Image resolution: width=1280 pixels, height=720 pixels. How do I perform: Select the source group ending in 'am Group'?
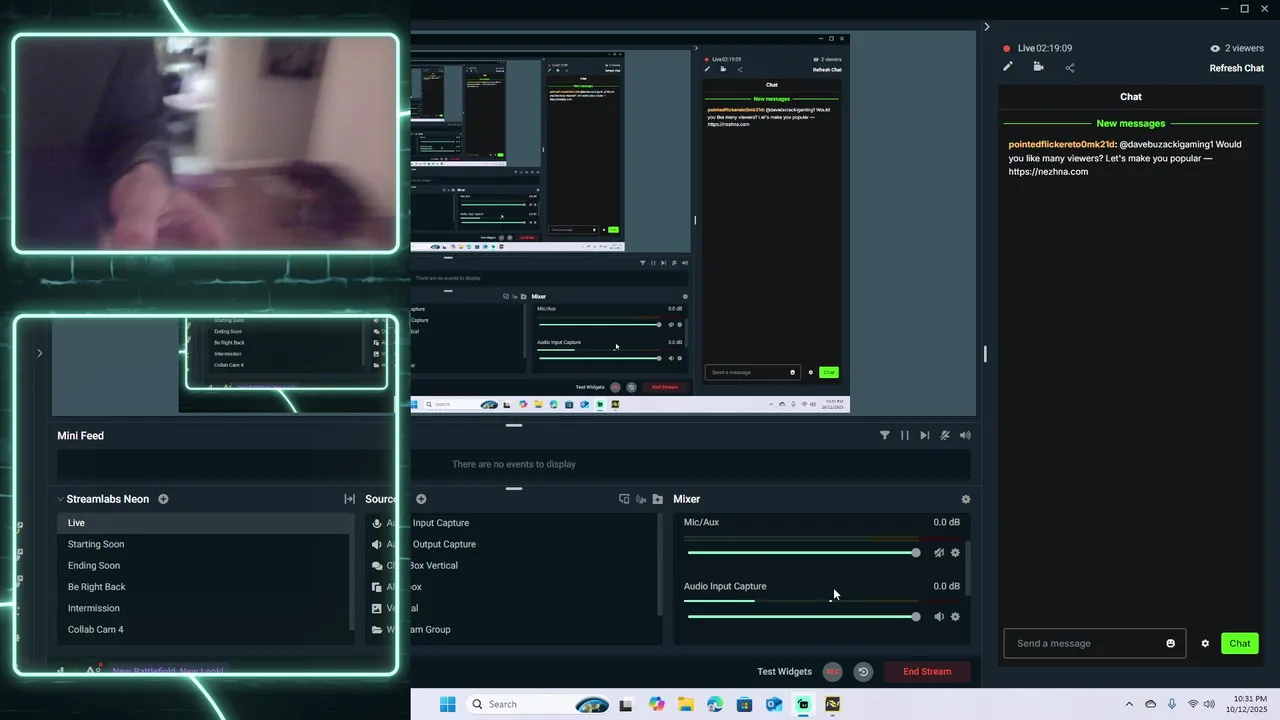coord(510,630)
